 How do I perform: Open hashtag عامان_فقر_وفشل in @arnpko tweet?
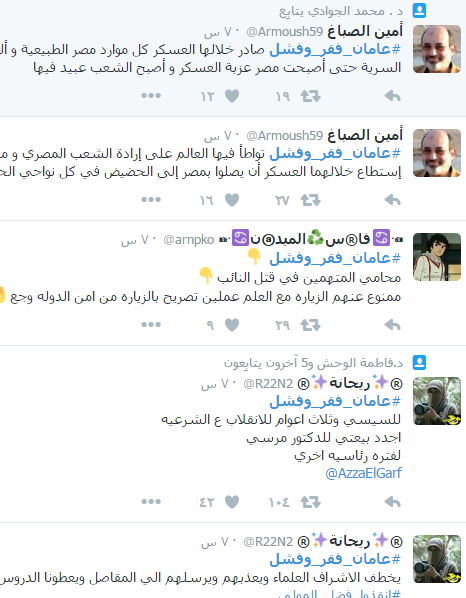tap(335, 258)
